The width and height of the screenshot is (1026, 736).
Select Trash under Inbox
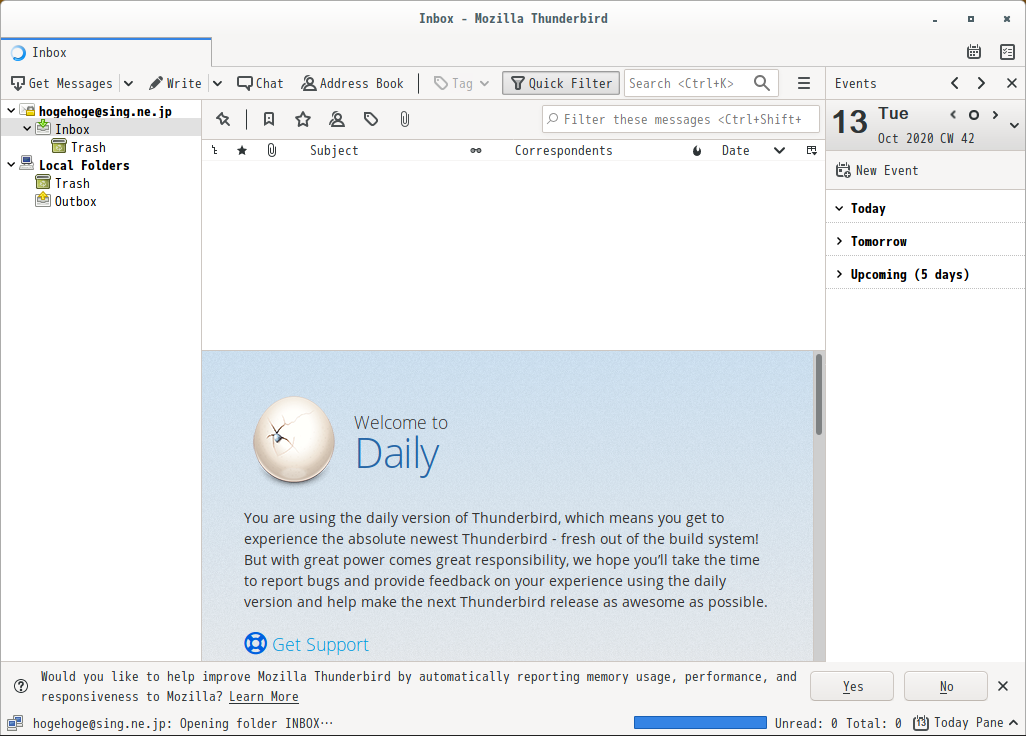click(88, 147)
